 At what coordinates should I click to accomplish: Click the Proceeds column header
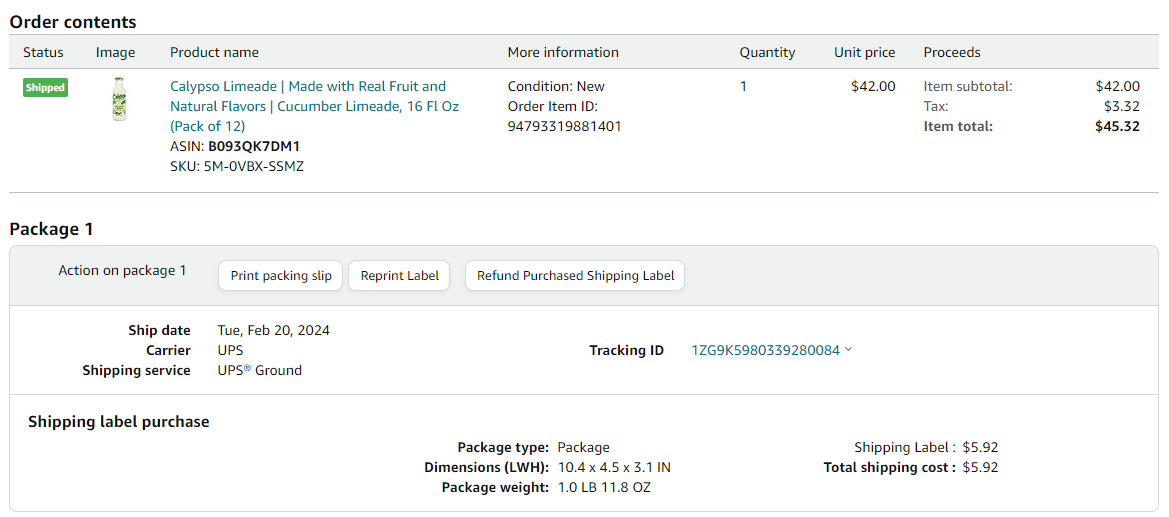click(x=952, y=52)
